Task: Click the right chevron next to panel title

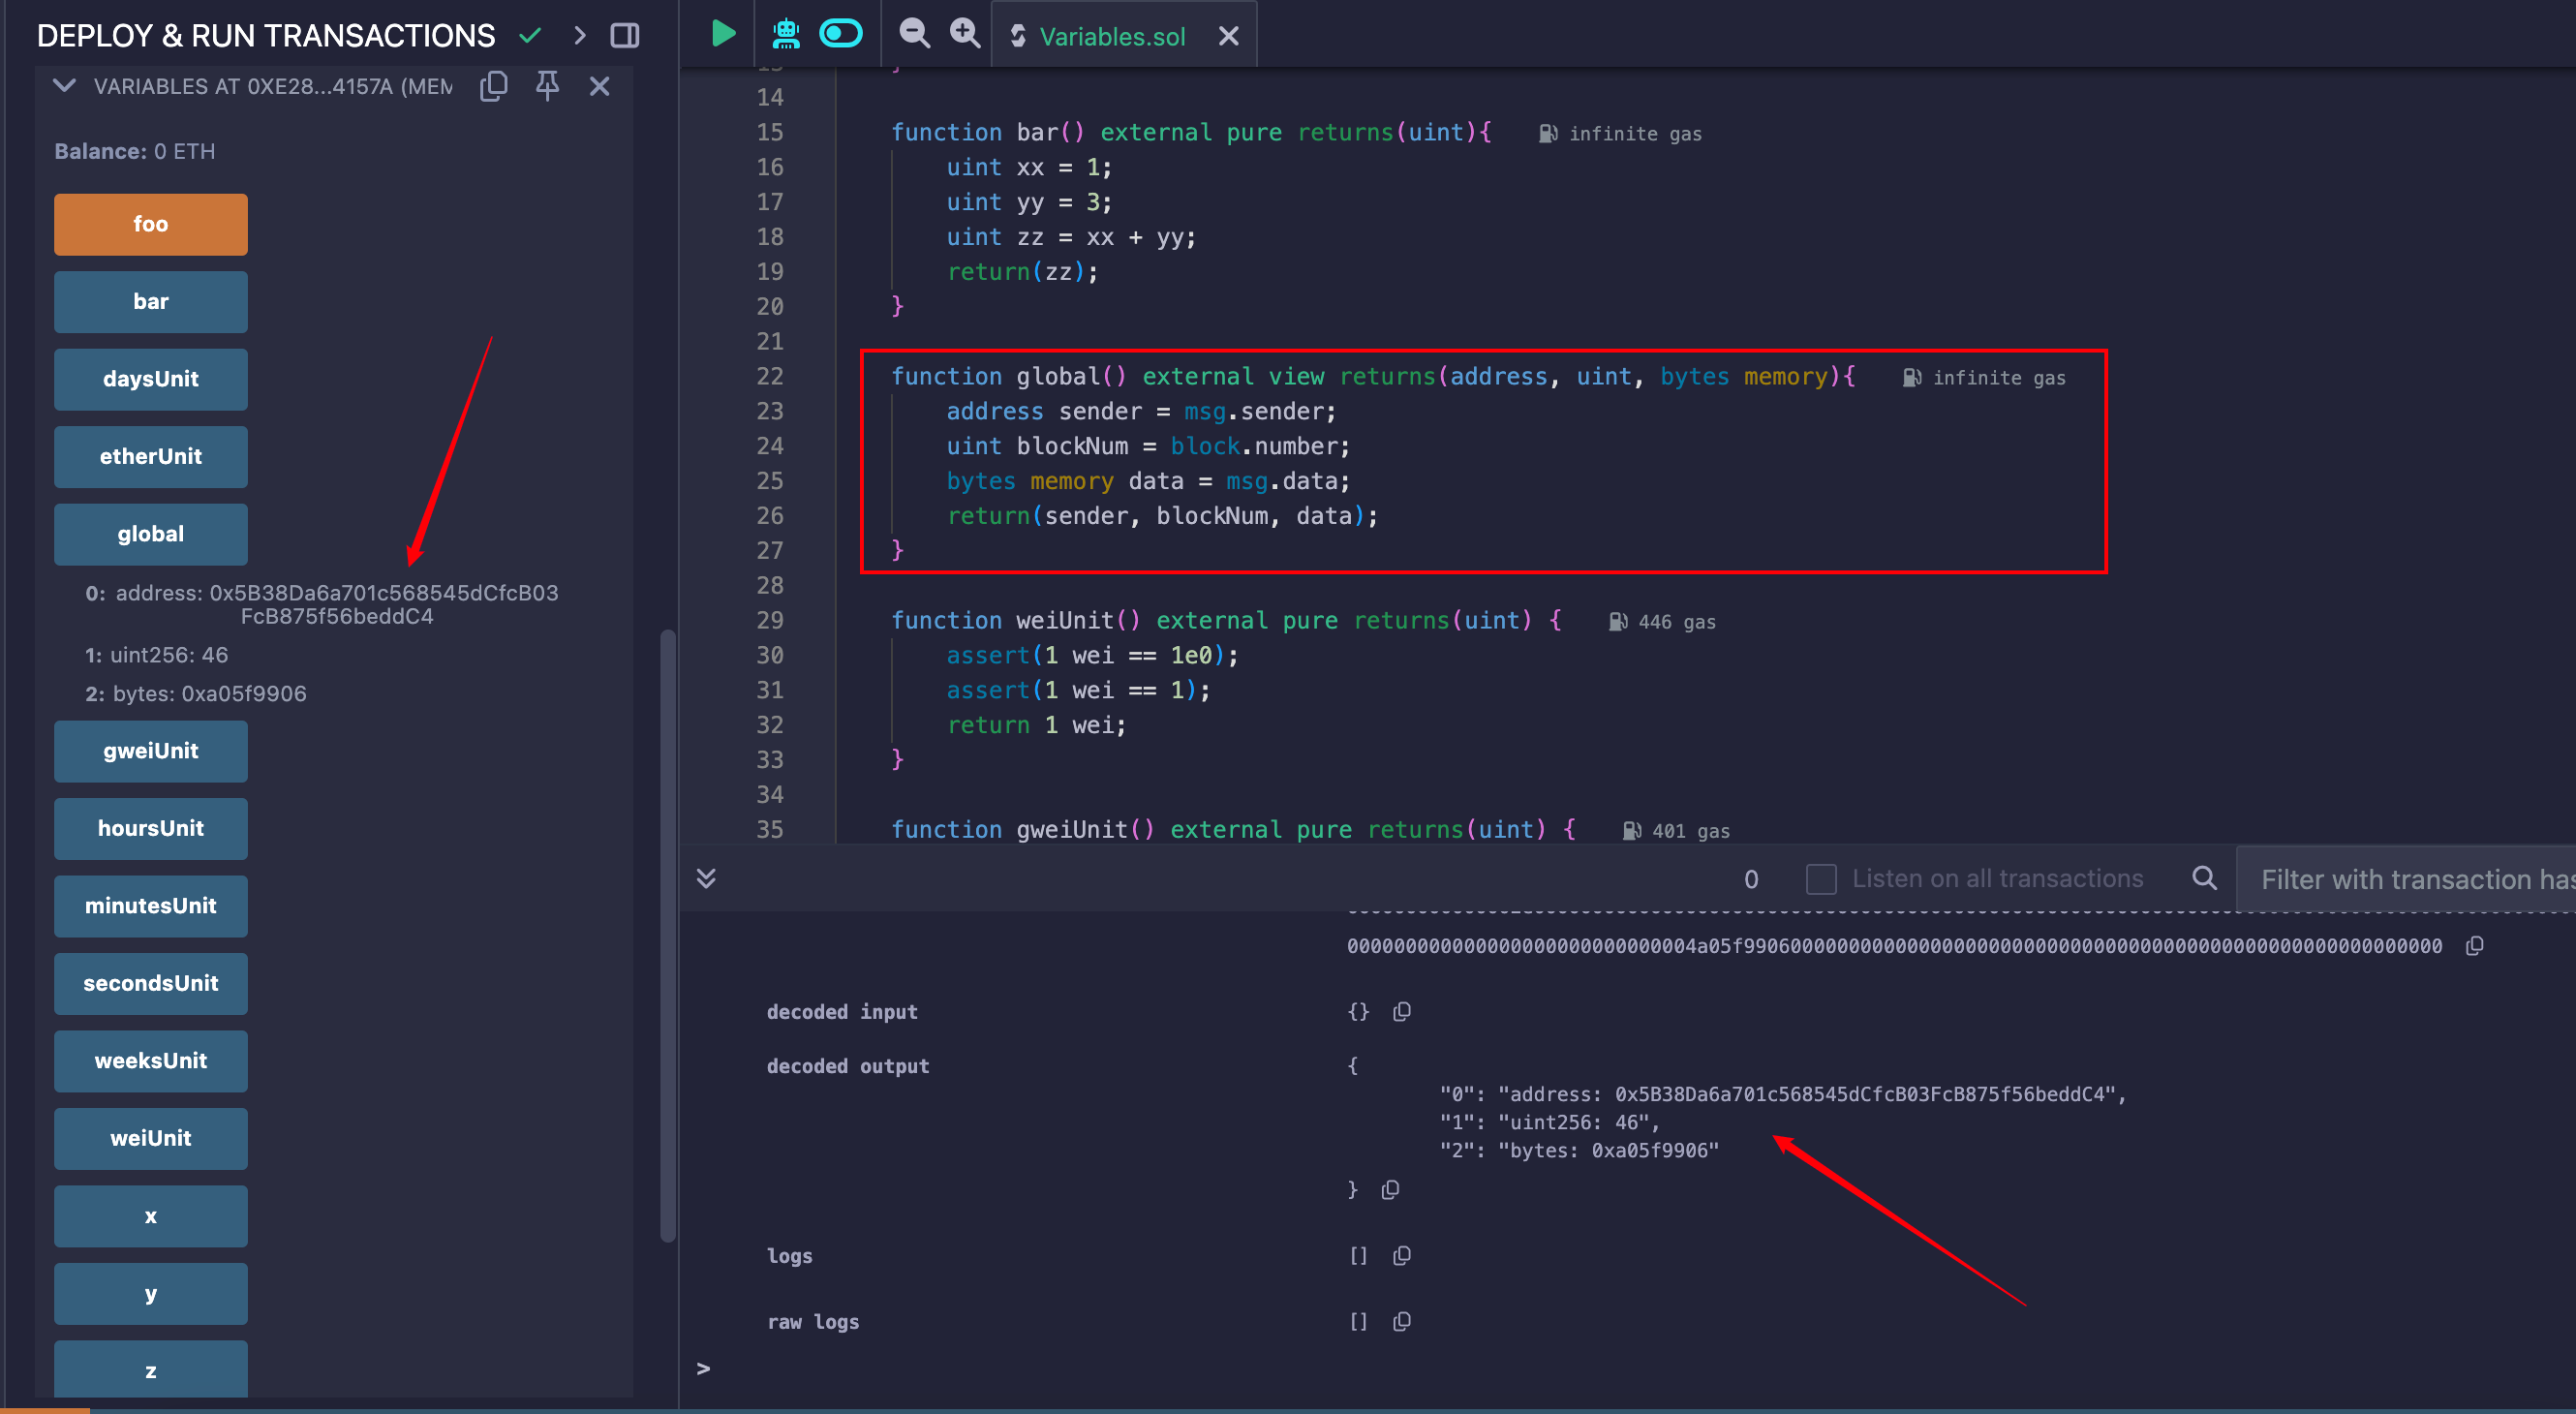Action: 579,36
